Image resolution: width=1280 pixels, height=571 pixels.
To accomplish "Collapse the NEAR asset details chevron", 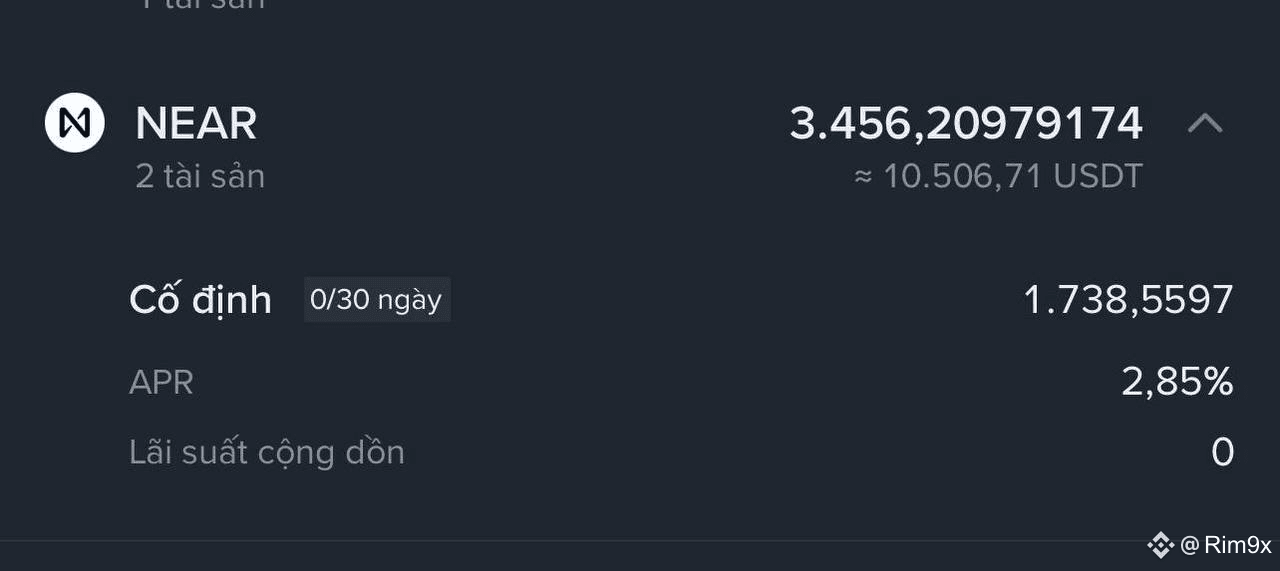I will (1205, 123).
